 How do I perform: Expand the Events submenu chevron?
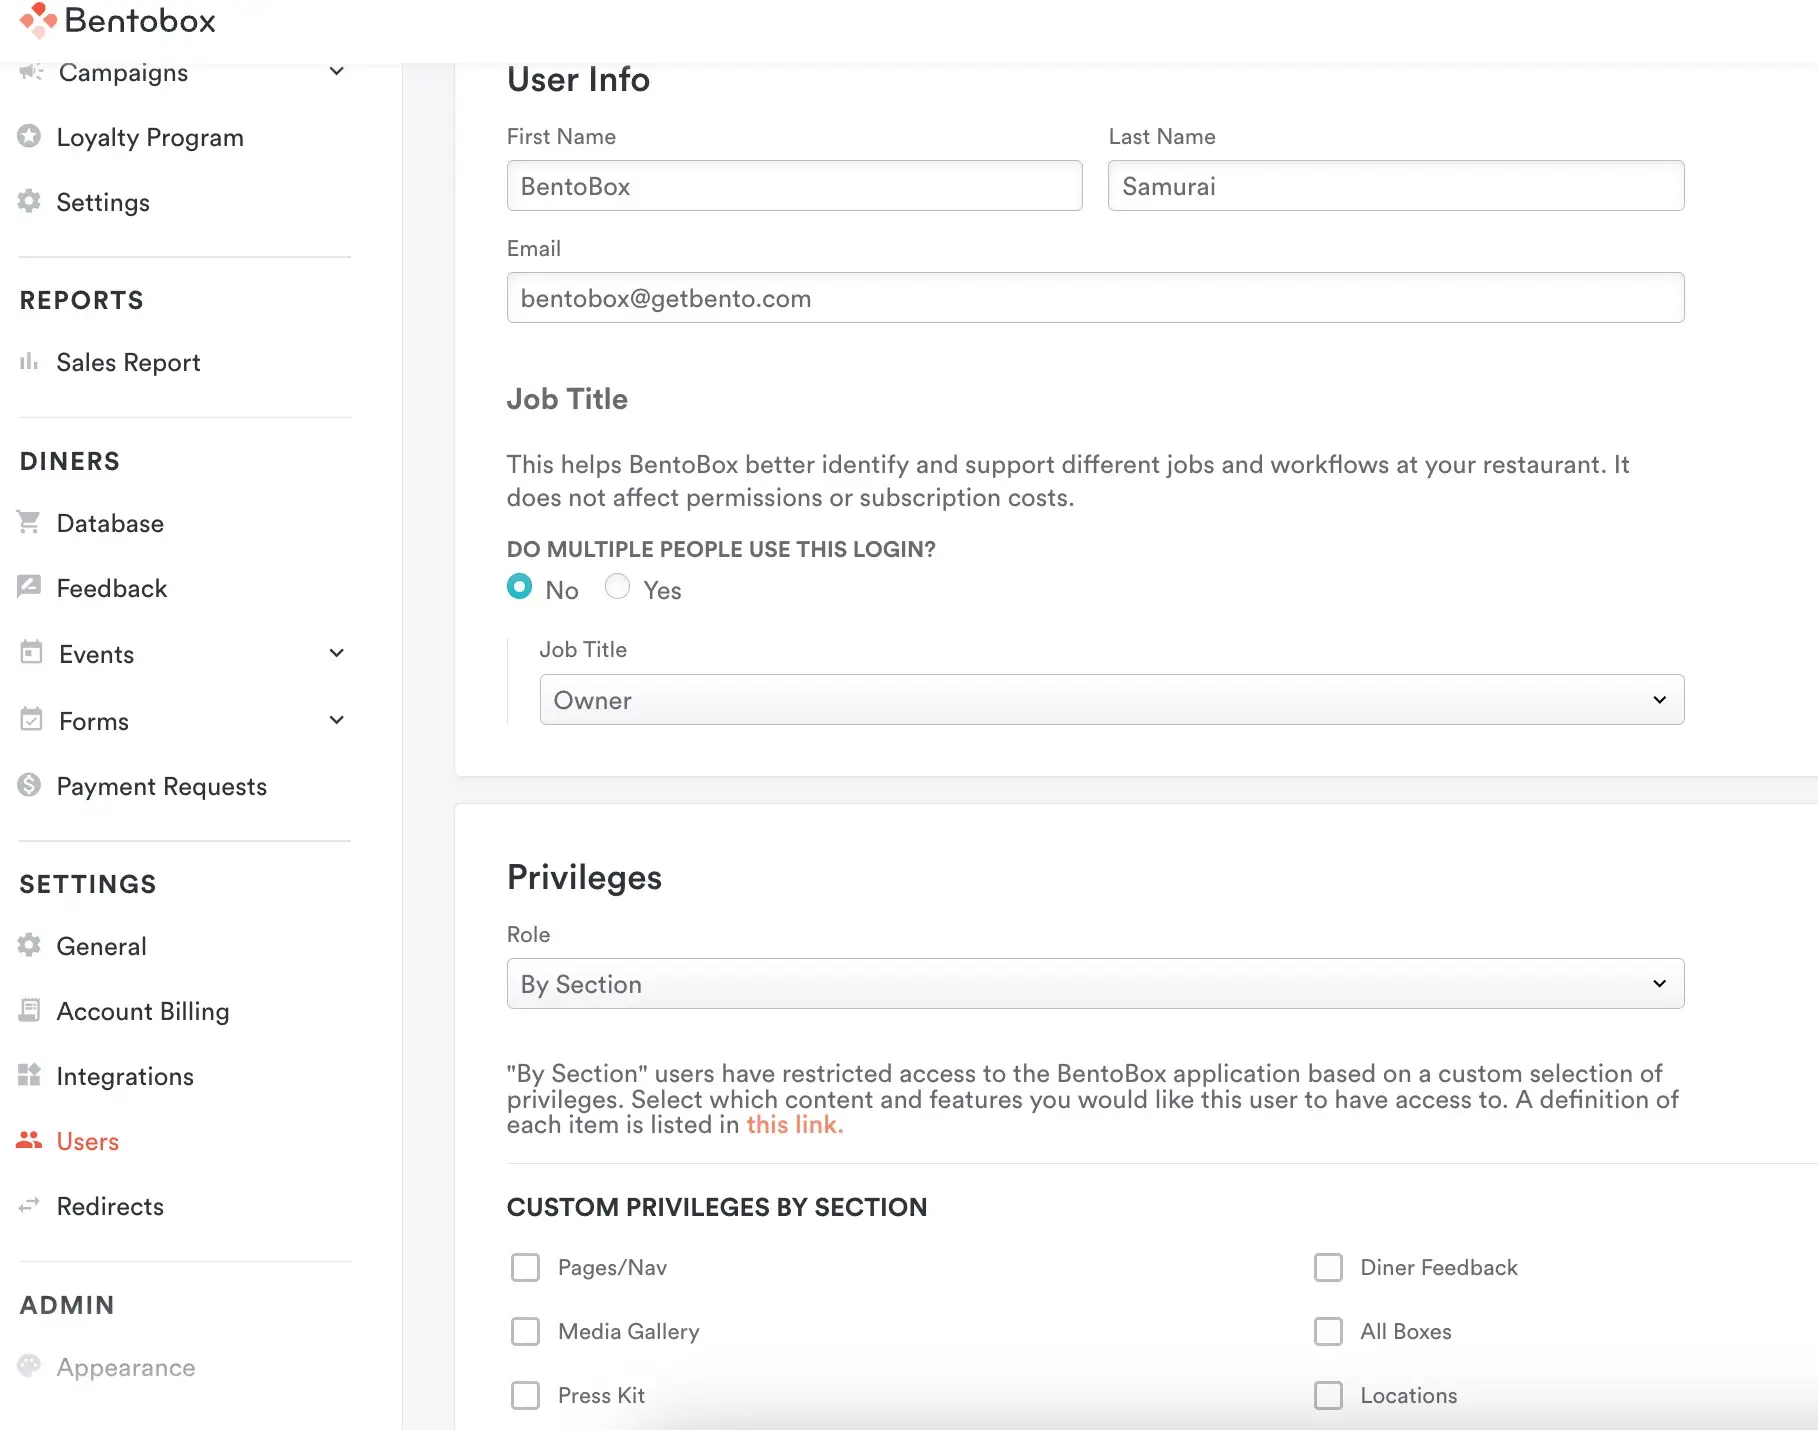click(x=337, y=654)
